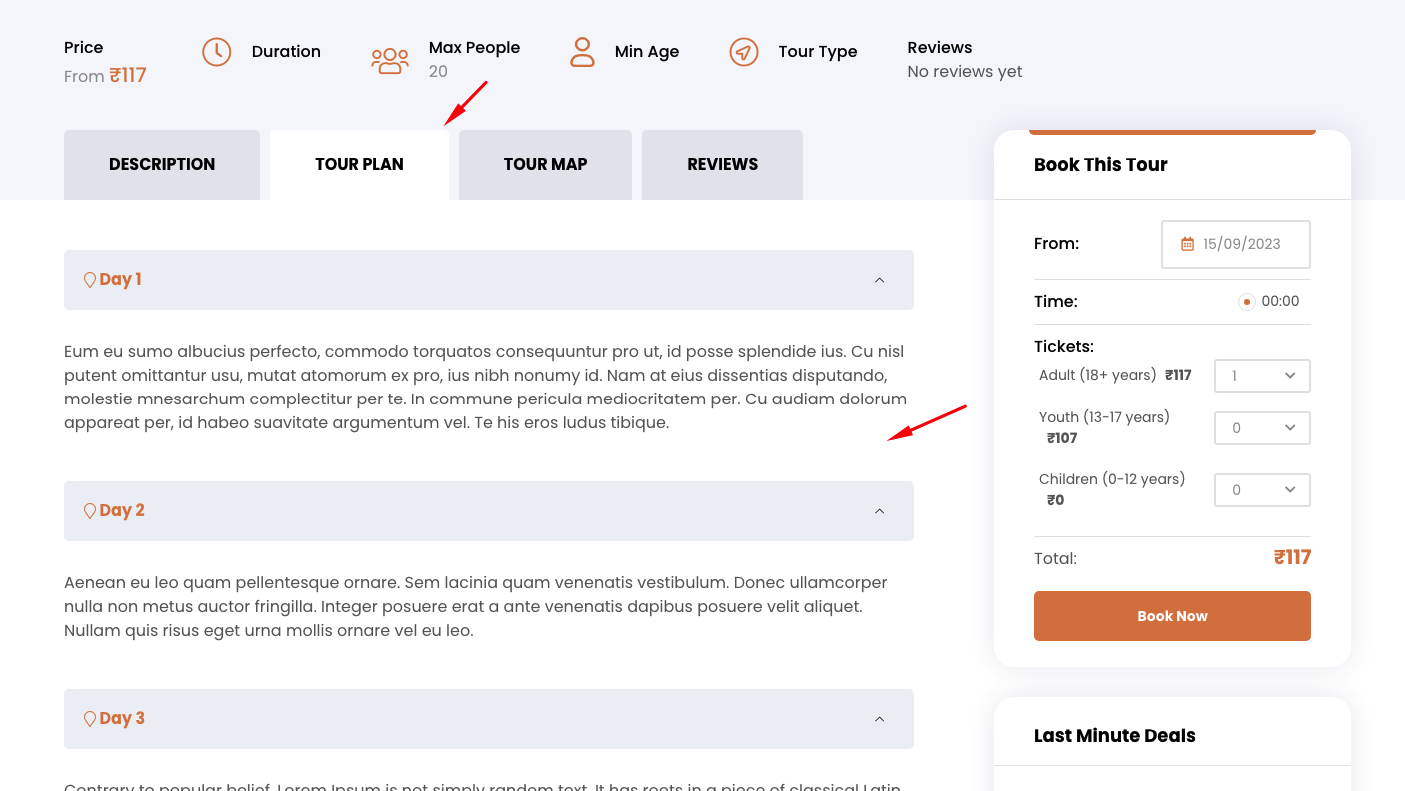1405x791 pixels.
Task: Click the calendar icon in From date field
Action: pyautogui.click(x=1188, y=244)
